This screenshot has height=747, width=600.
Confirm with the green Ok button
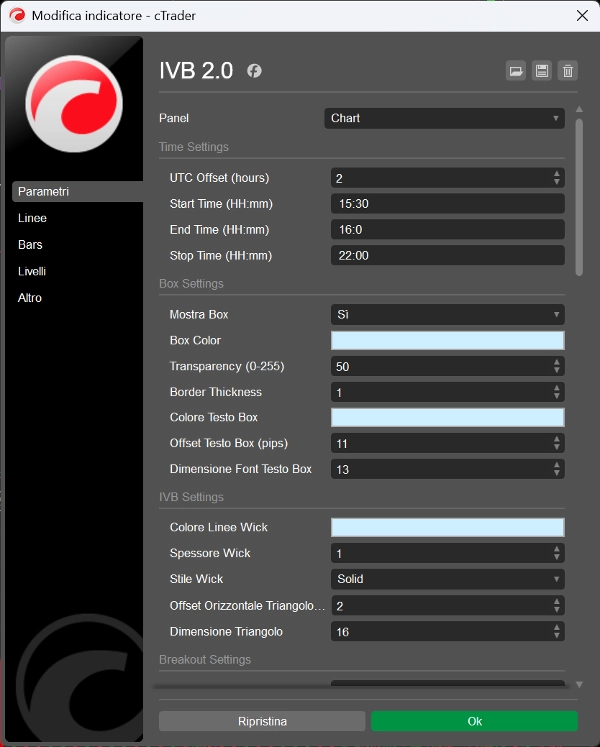474,721
